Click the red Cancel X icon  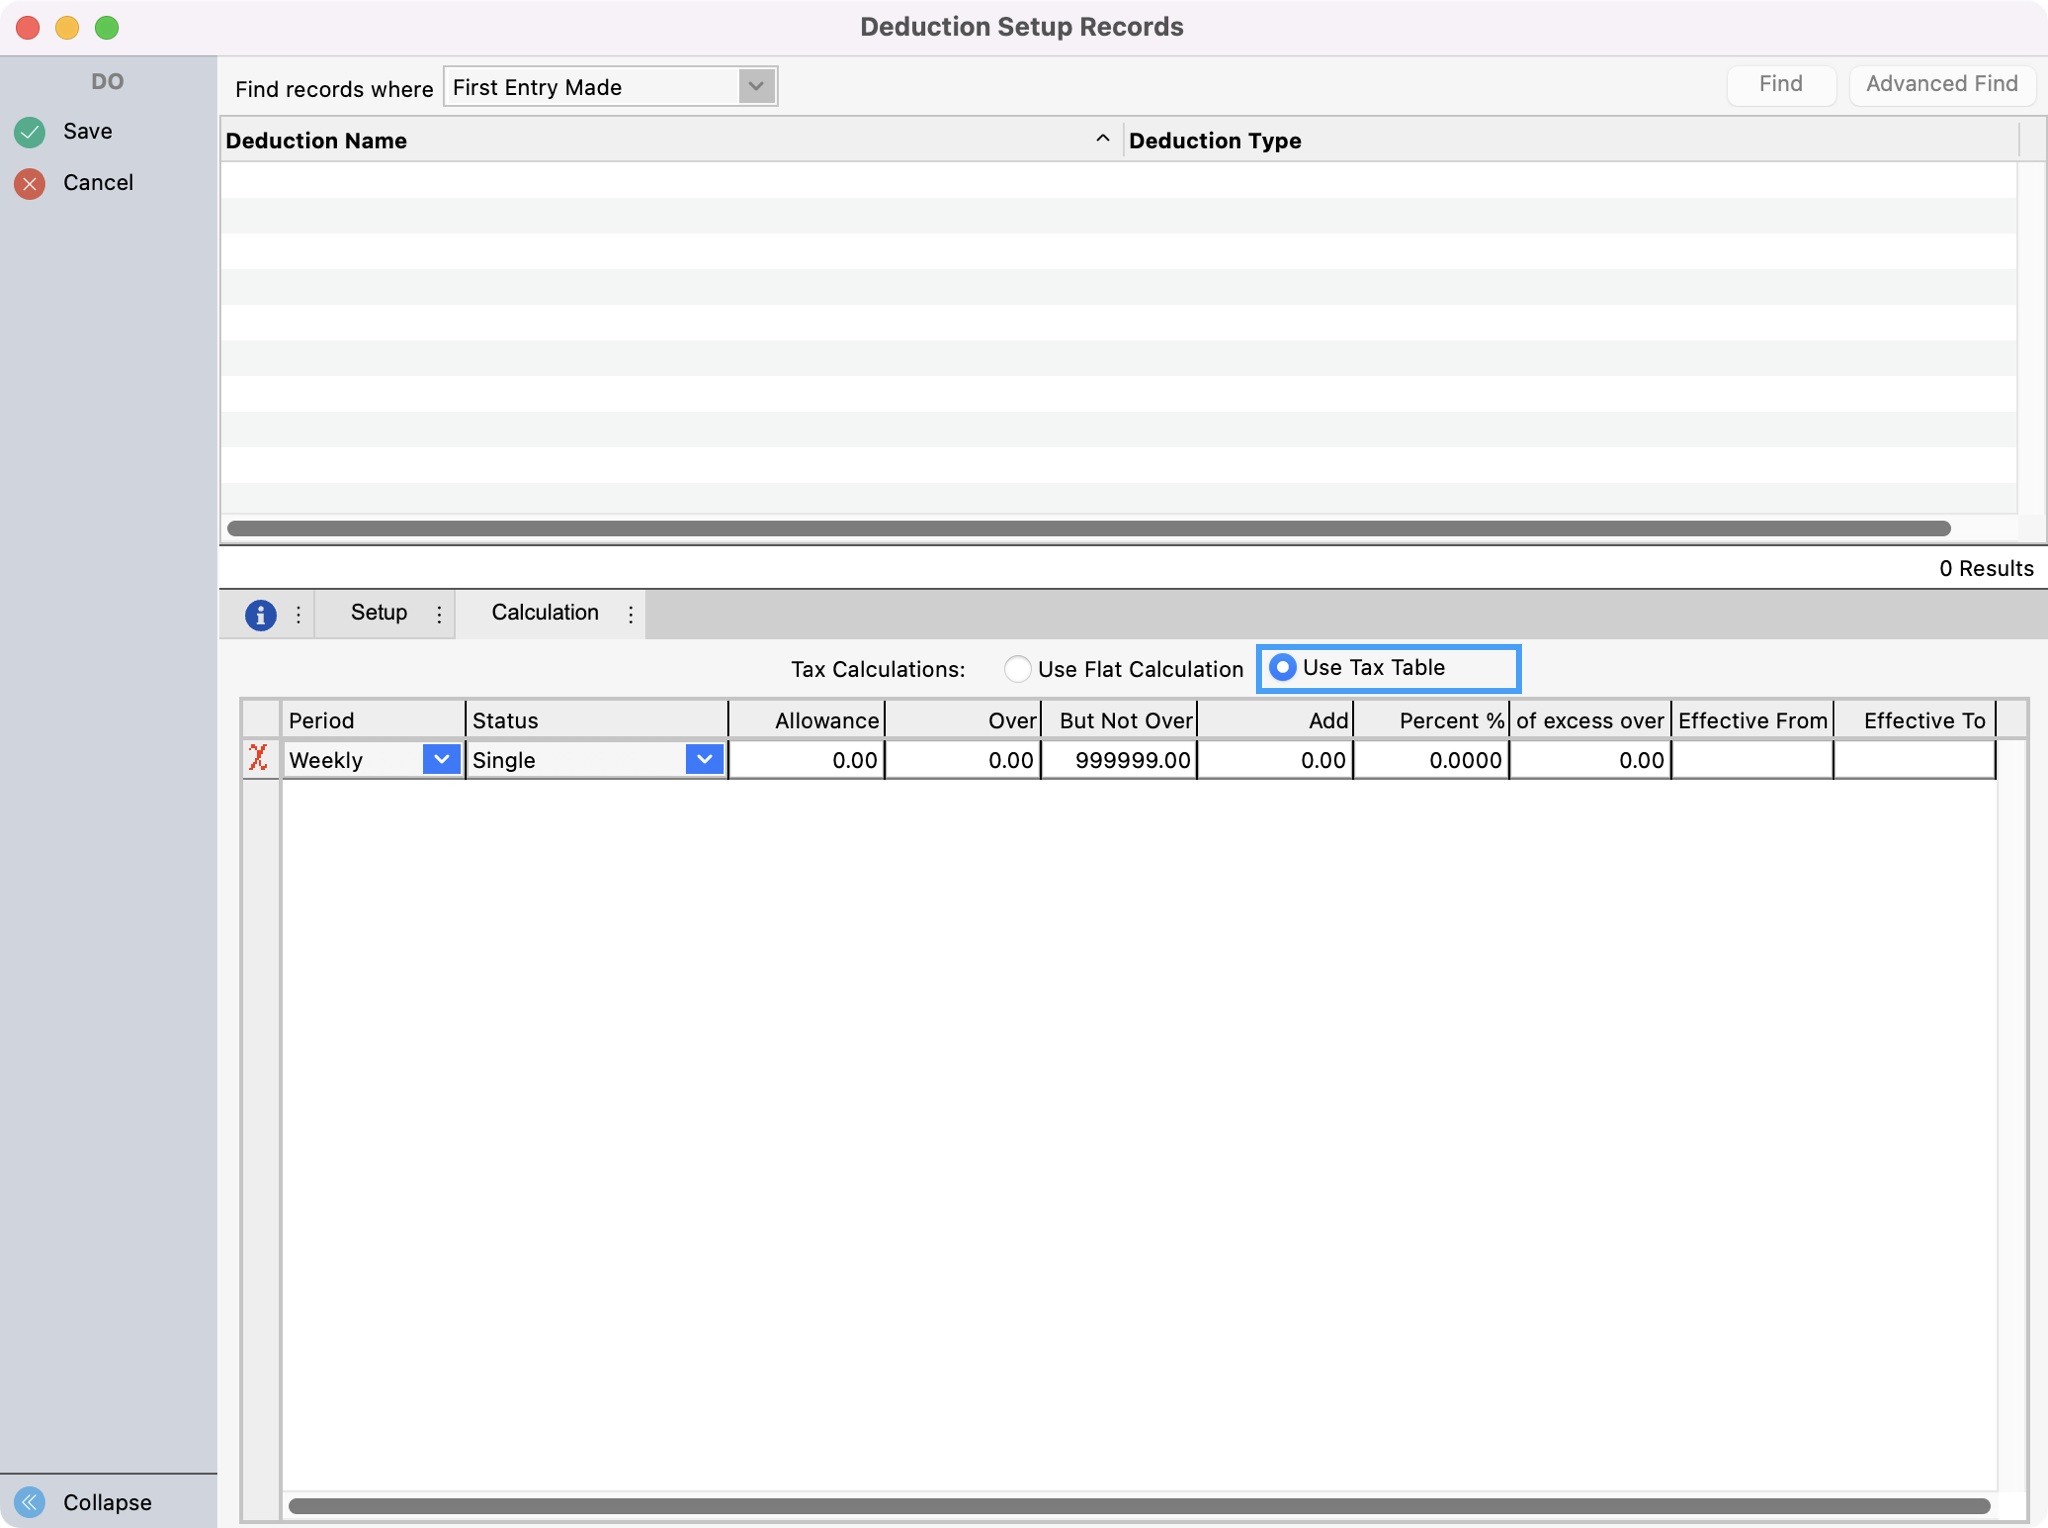30,183
